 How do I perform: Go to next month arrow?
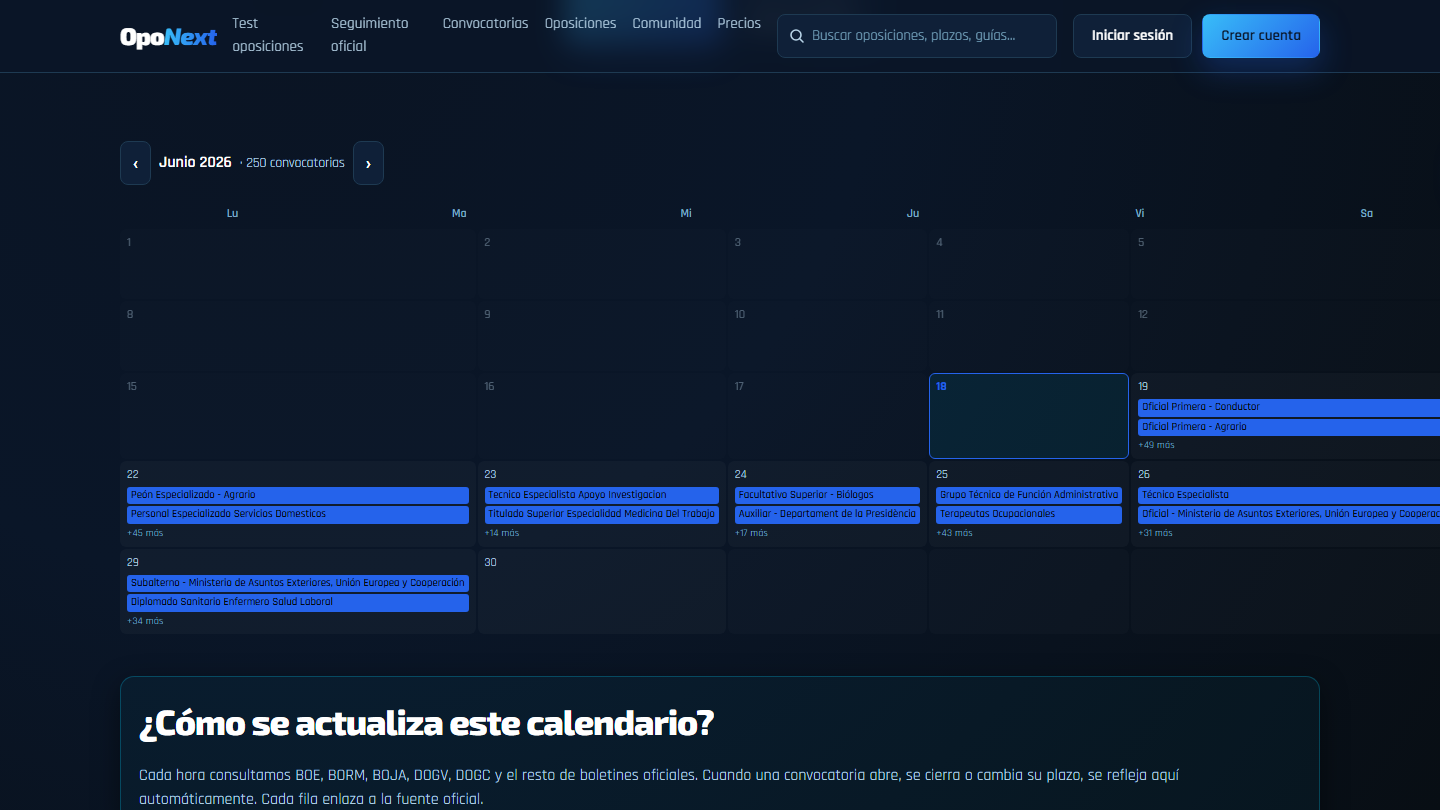pos(368,163)
